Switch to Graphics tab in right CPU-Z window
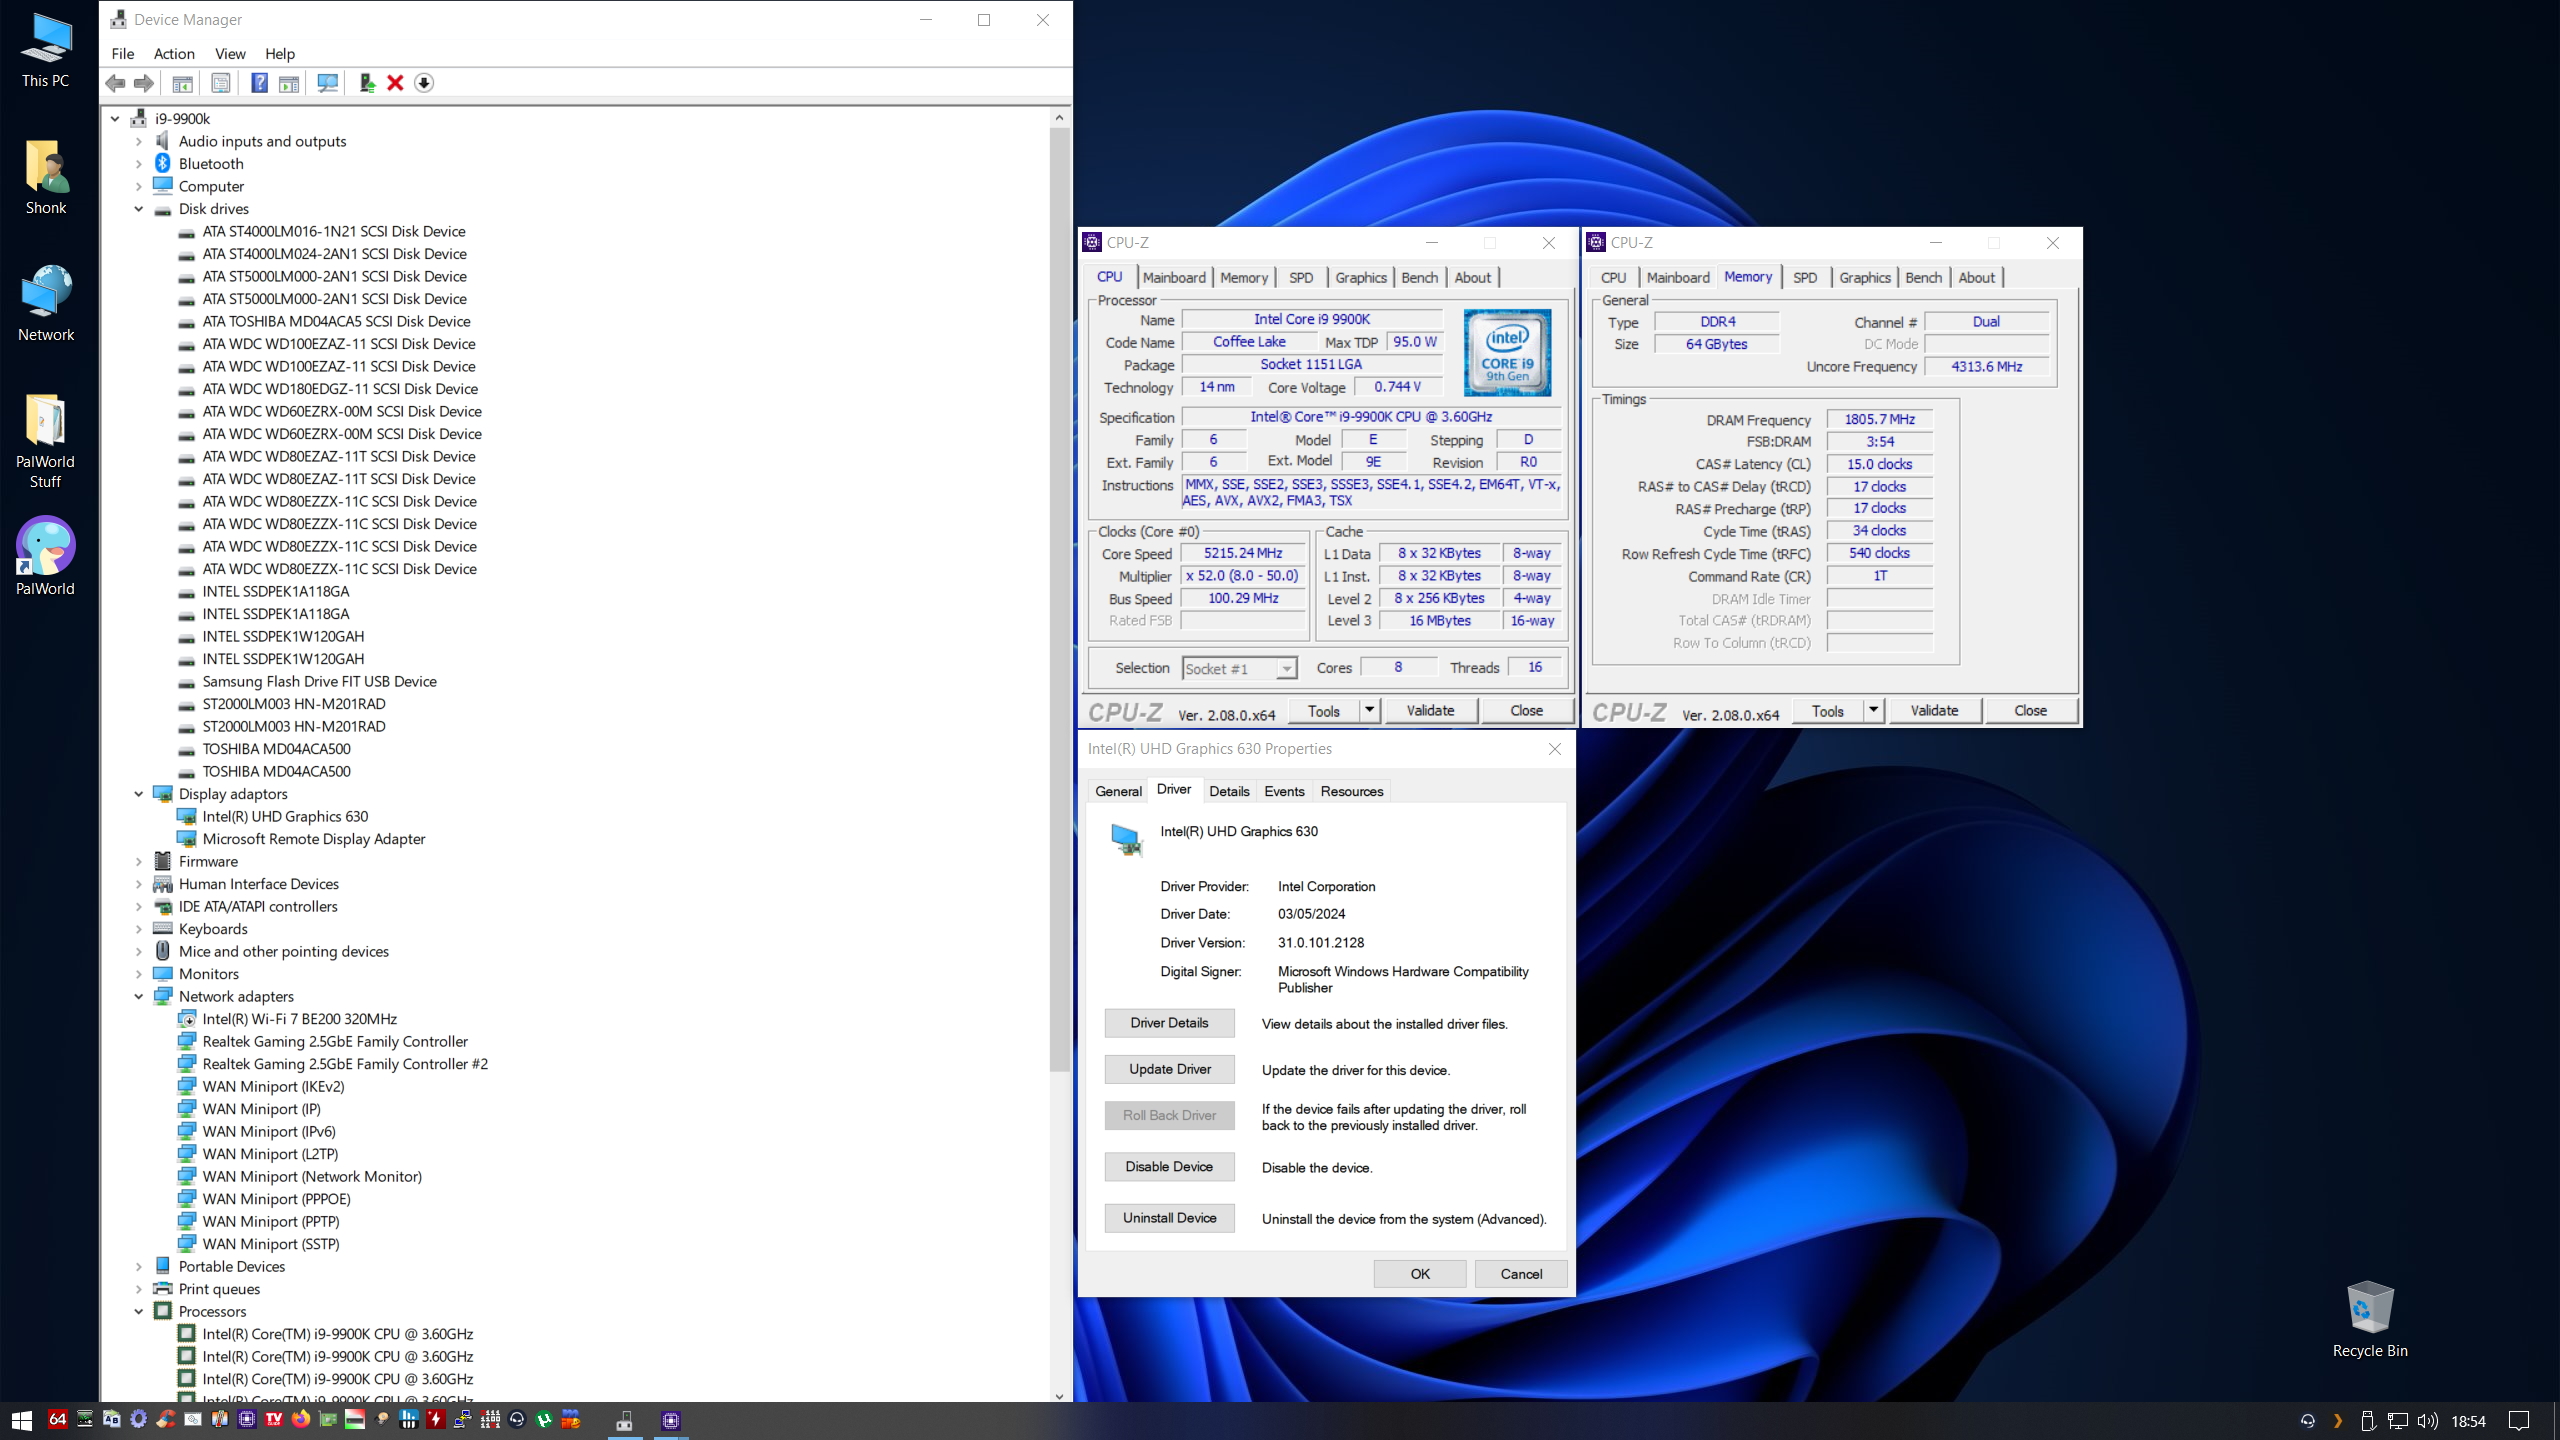This screenshot has width=2560, height=1440. 1865,278
